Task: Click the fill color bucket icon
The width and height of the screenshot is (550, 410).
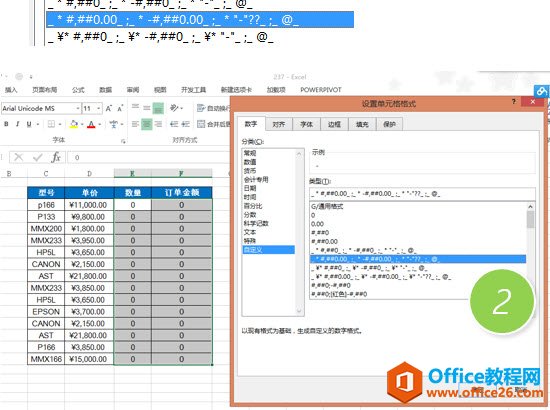Action: click(74, 124)
